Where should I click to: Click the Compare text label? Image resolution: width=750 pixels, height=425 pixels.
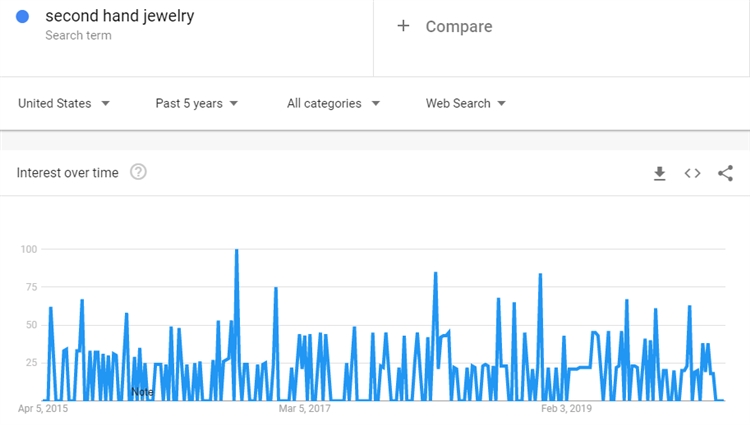click(x=459, y=26)
